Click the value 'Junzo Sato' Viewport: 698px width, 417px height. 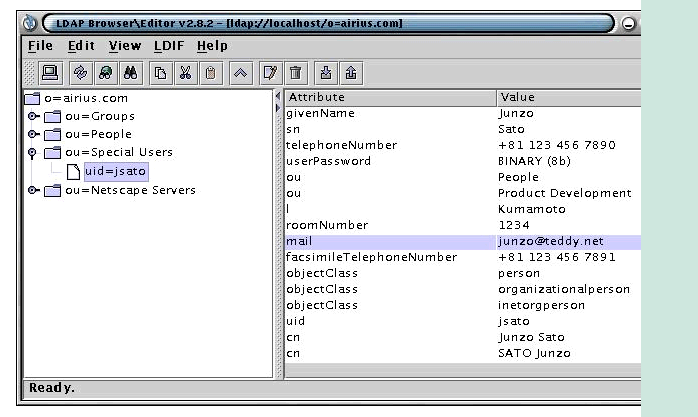(532, 338)
